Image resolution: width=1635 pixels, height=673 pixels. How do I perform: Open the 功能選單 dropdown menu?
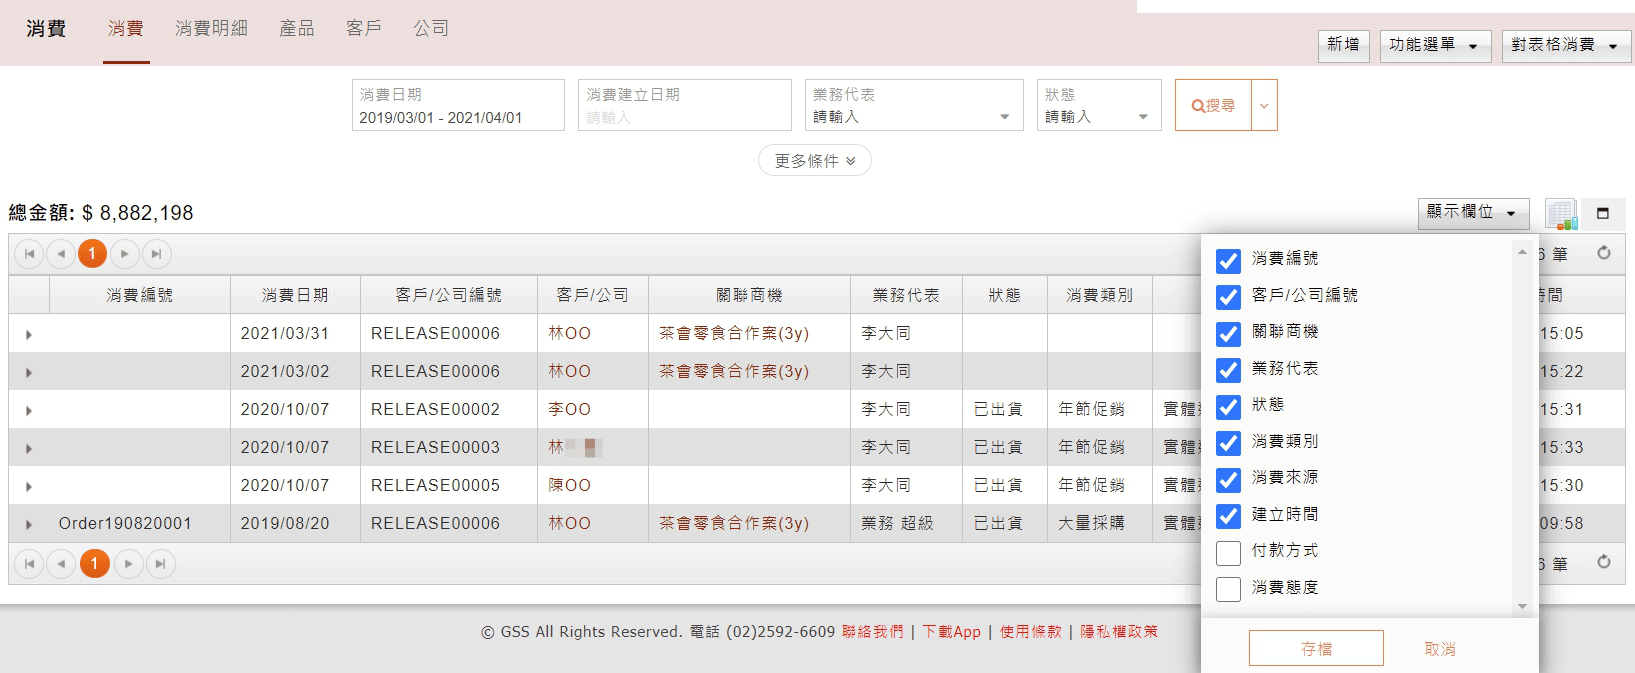click(x=1433, y=45)
